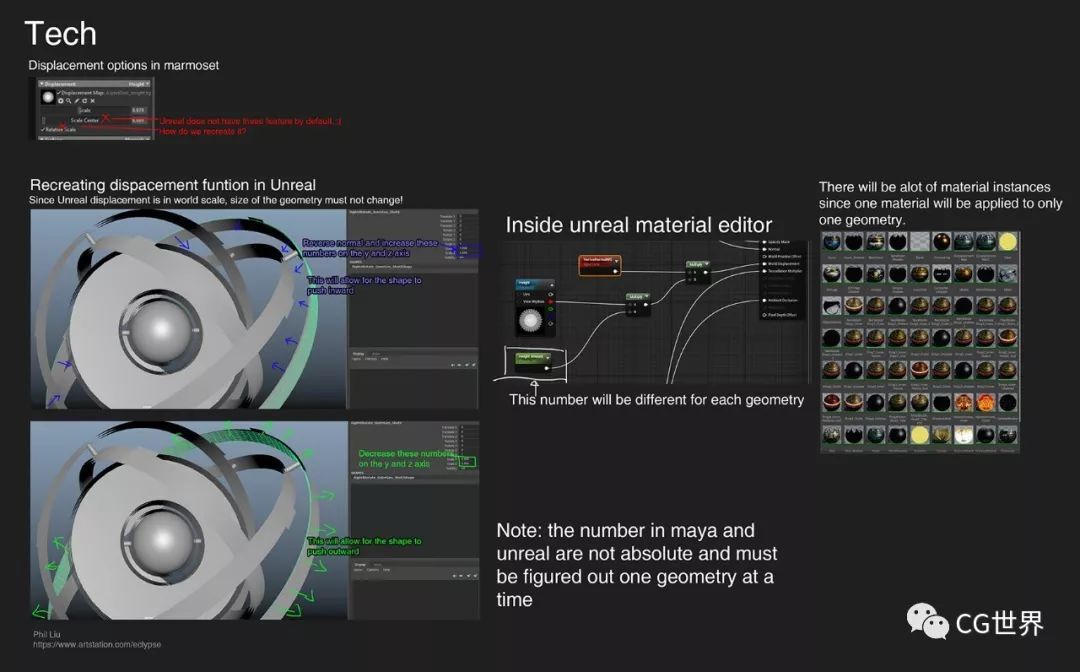Image resolution: width=1080 pixels, height=672 pixels.
Task: Open the artstation.com/eclypse link
Action: (97, 644)
